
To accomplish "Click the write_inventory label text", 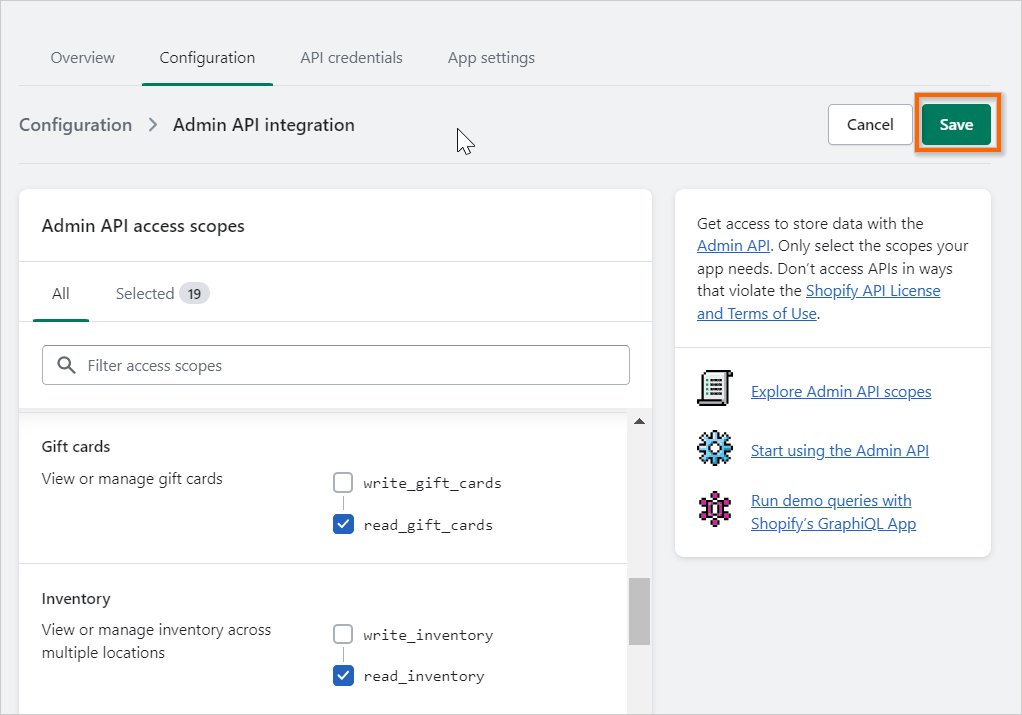I will coord(428,635).
